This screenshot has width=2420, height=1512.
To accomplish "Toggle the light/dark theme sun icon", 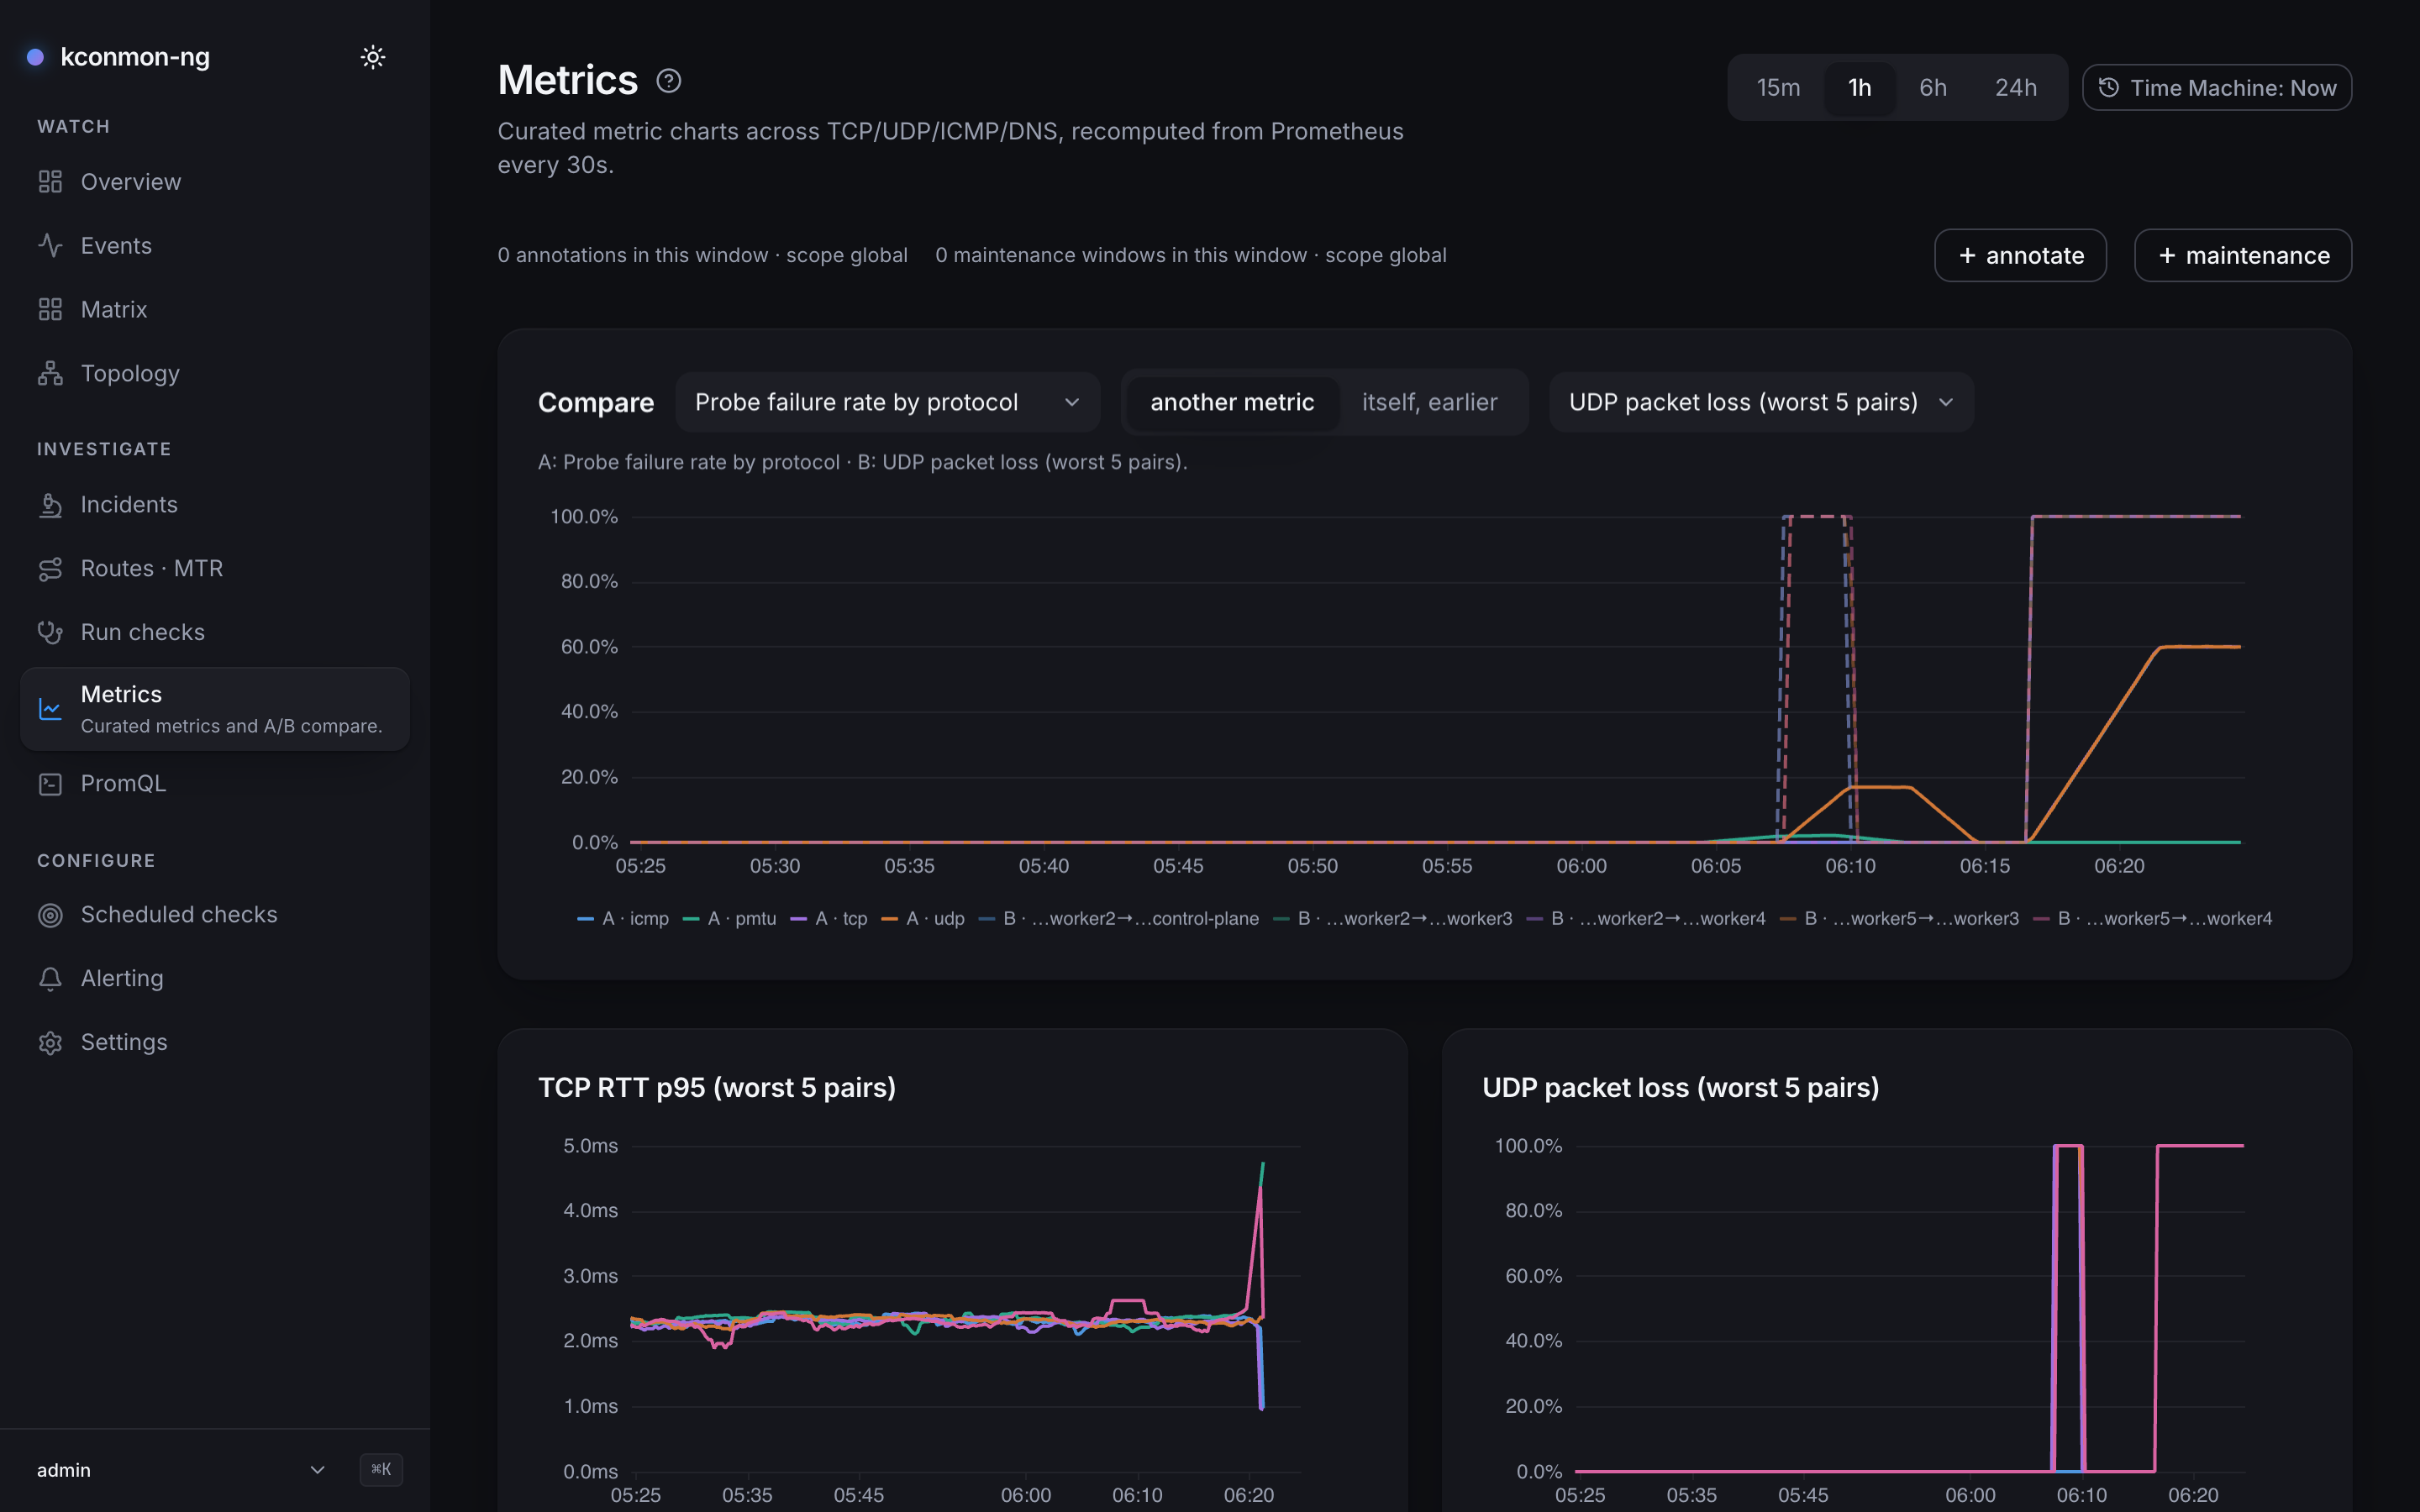I will [x=373, y=57].
